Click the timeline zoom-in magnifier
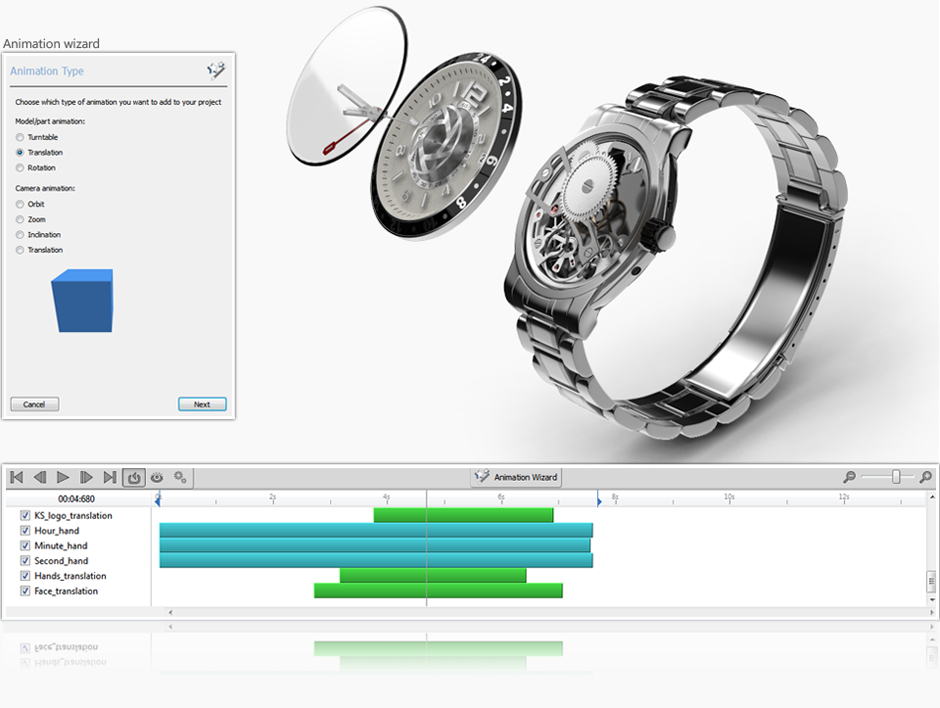 click(926, 477)
